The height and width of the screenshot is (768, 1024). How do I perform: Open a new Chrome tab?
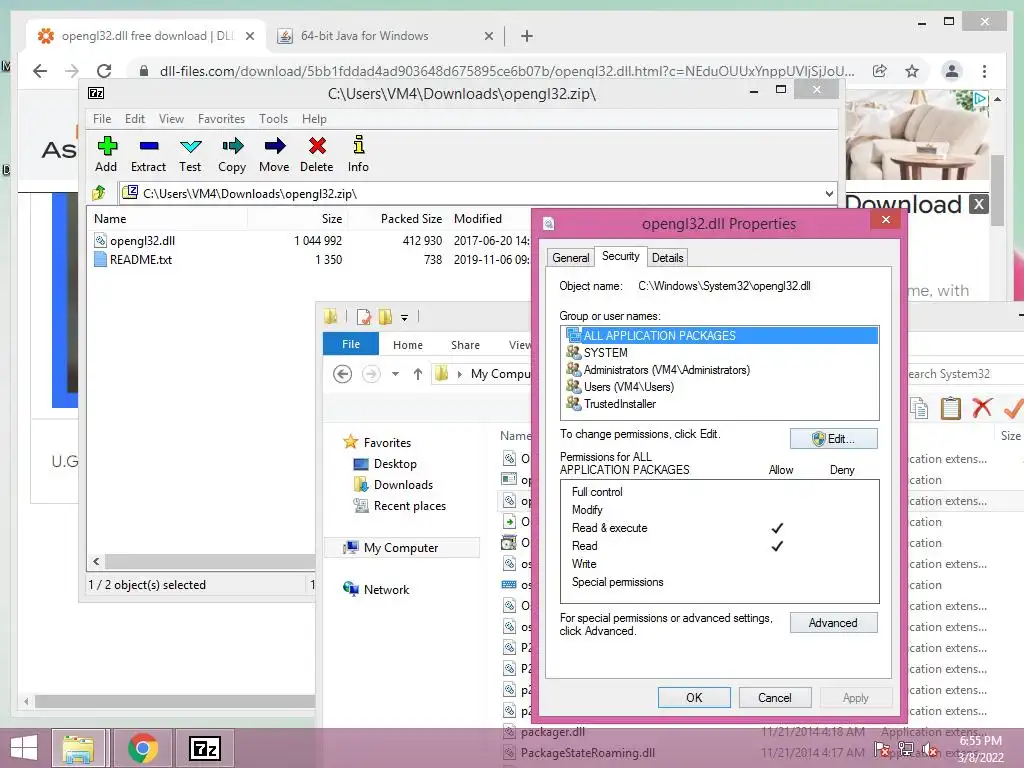pos(527,36)
